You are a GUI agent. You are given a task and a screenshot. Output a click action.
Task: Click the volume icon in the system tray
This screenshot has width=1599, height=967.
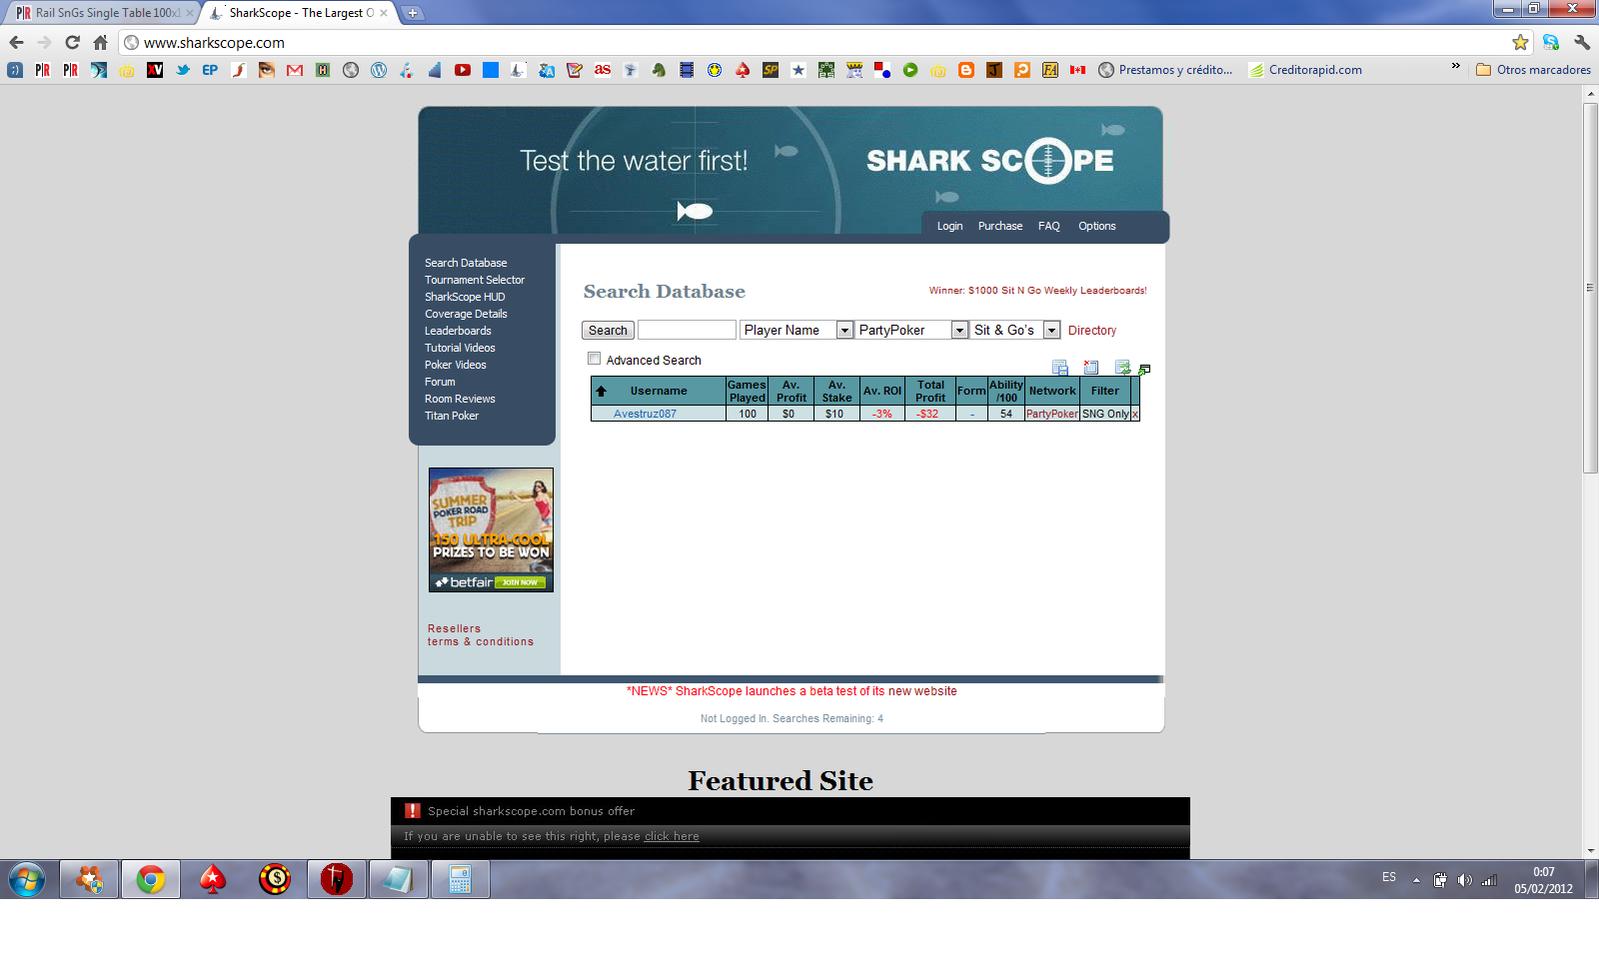(x=1464, y=880)
